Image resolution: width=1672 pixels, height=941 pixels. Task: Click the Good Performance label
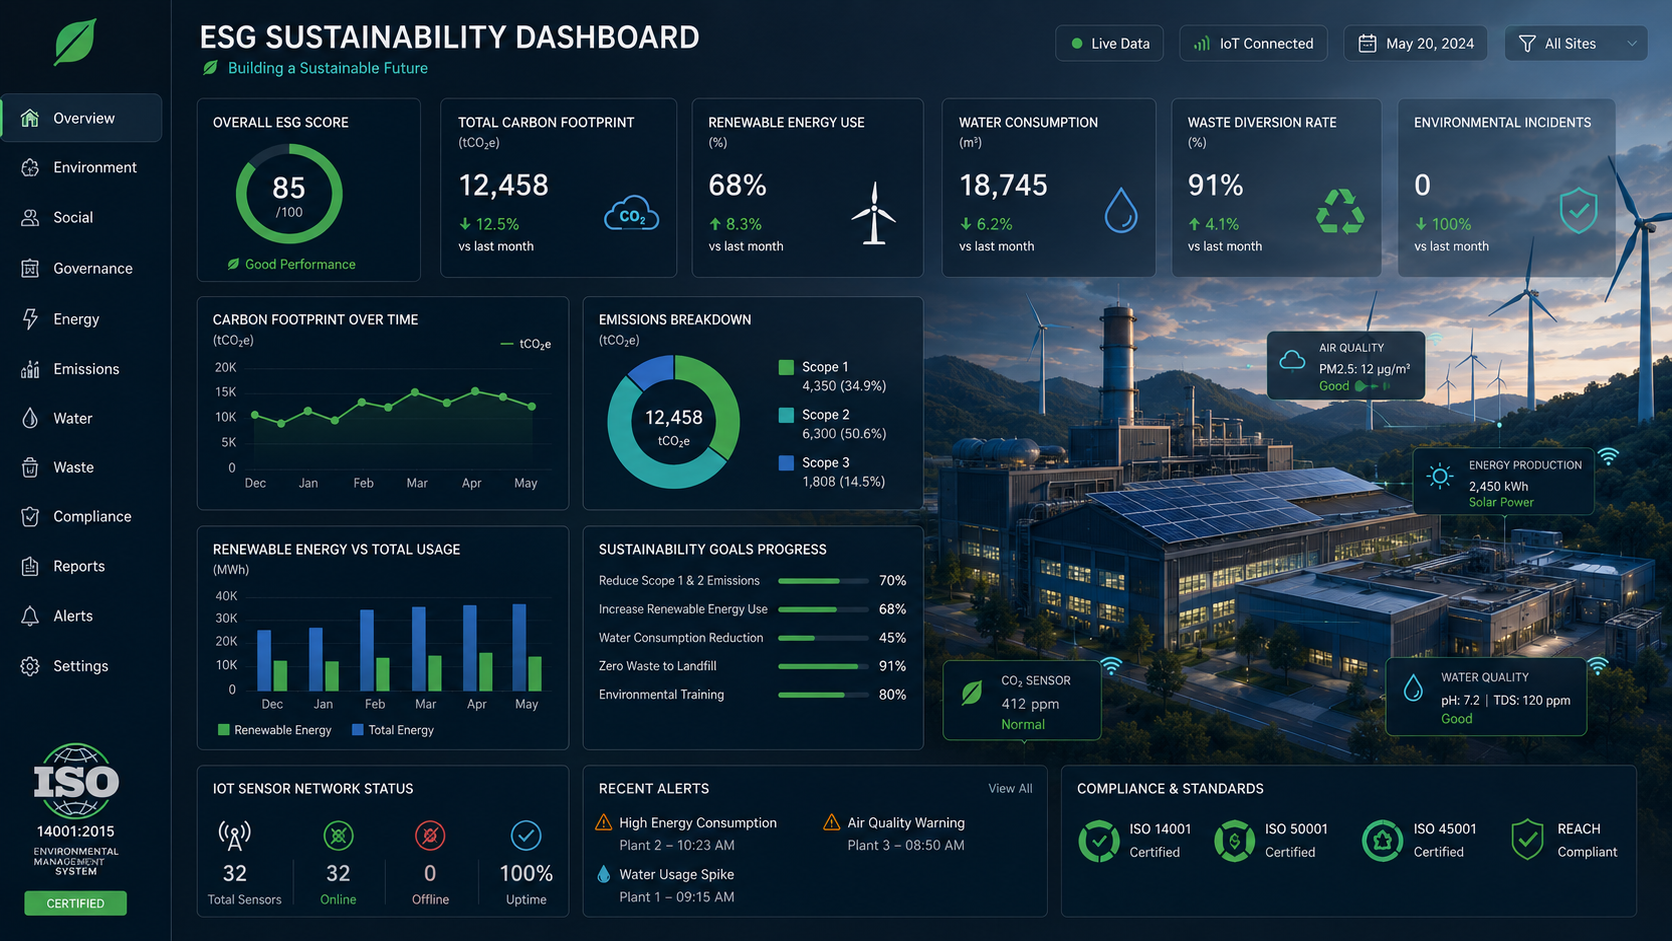[x=291, y=264]
